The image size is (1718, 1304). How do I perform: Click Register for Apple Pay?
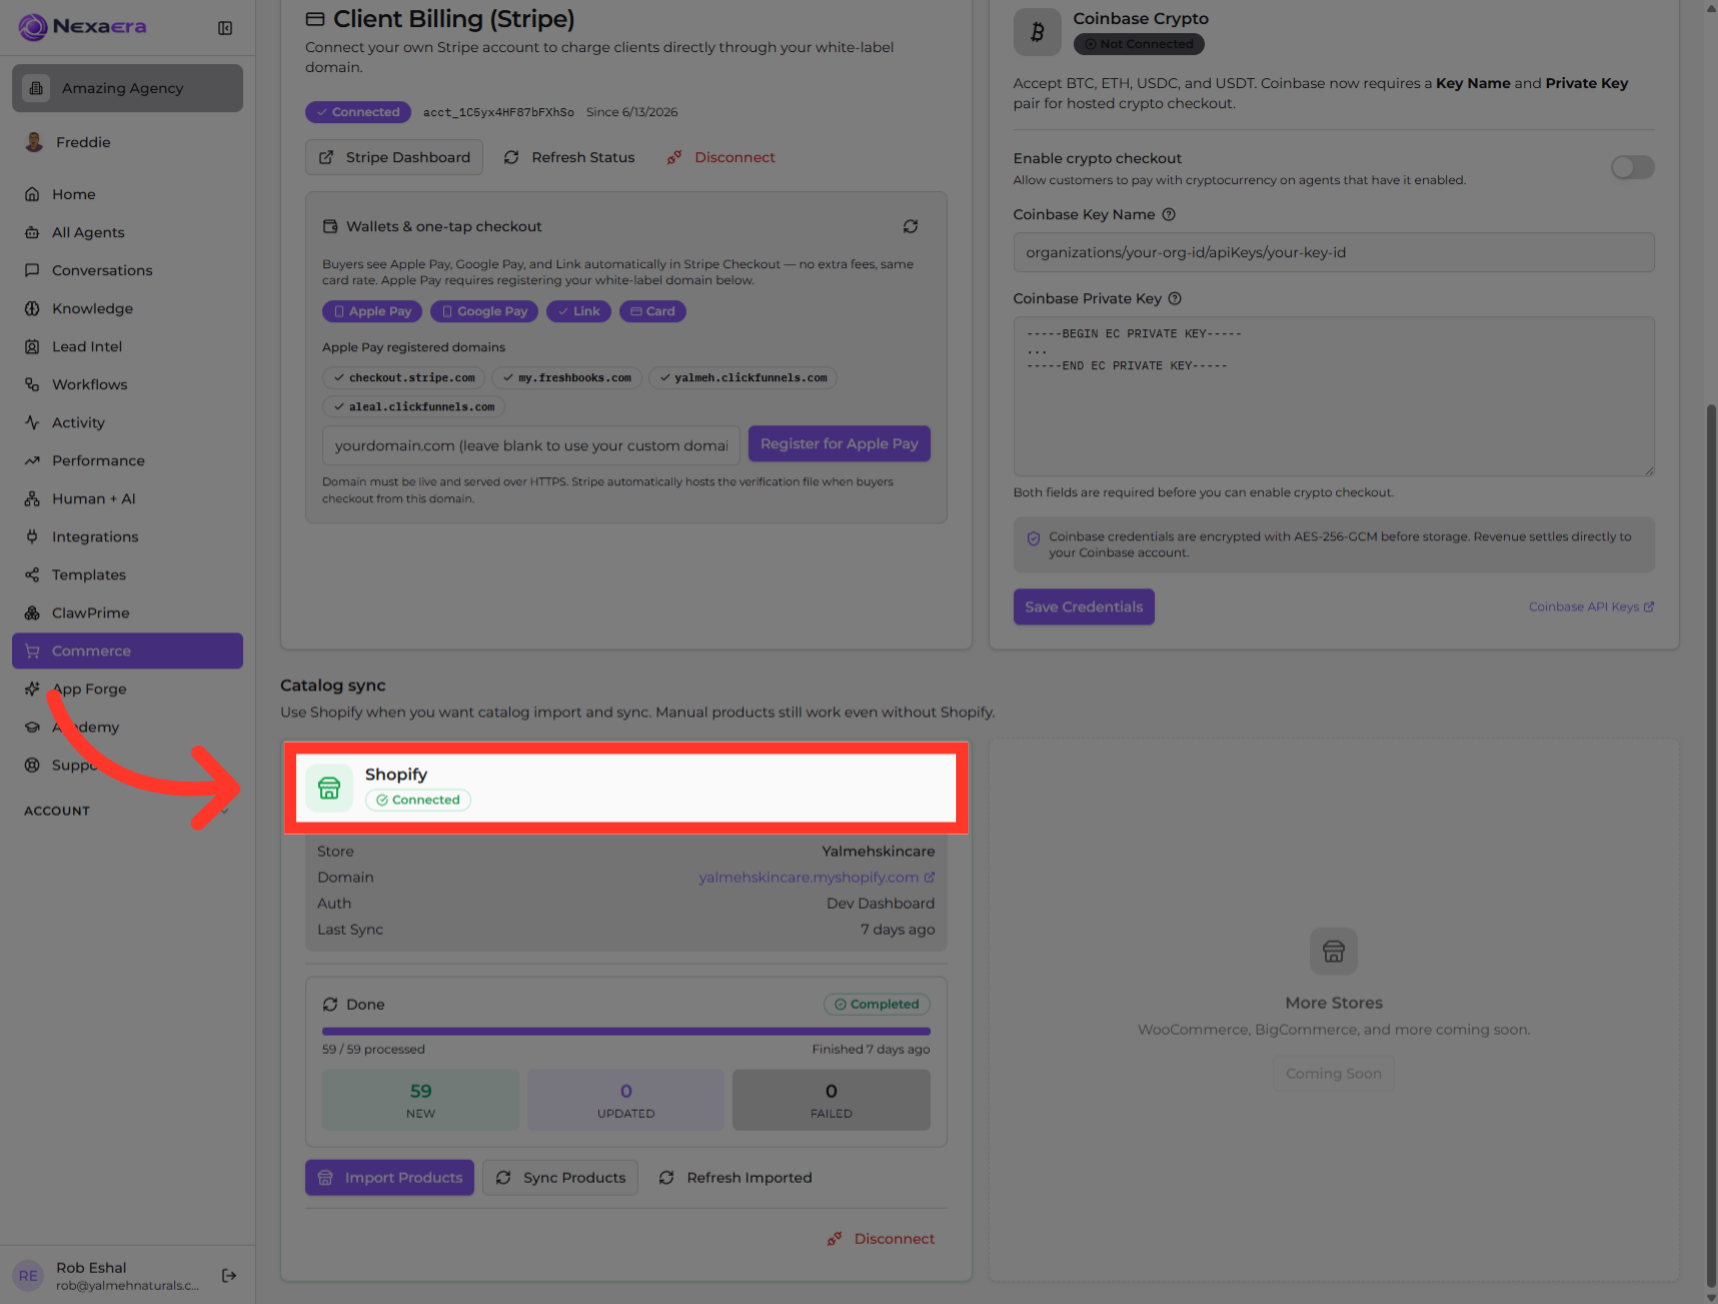(x=839, y=444)
